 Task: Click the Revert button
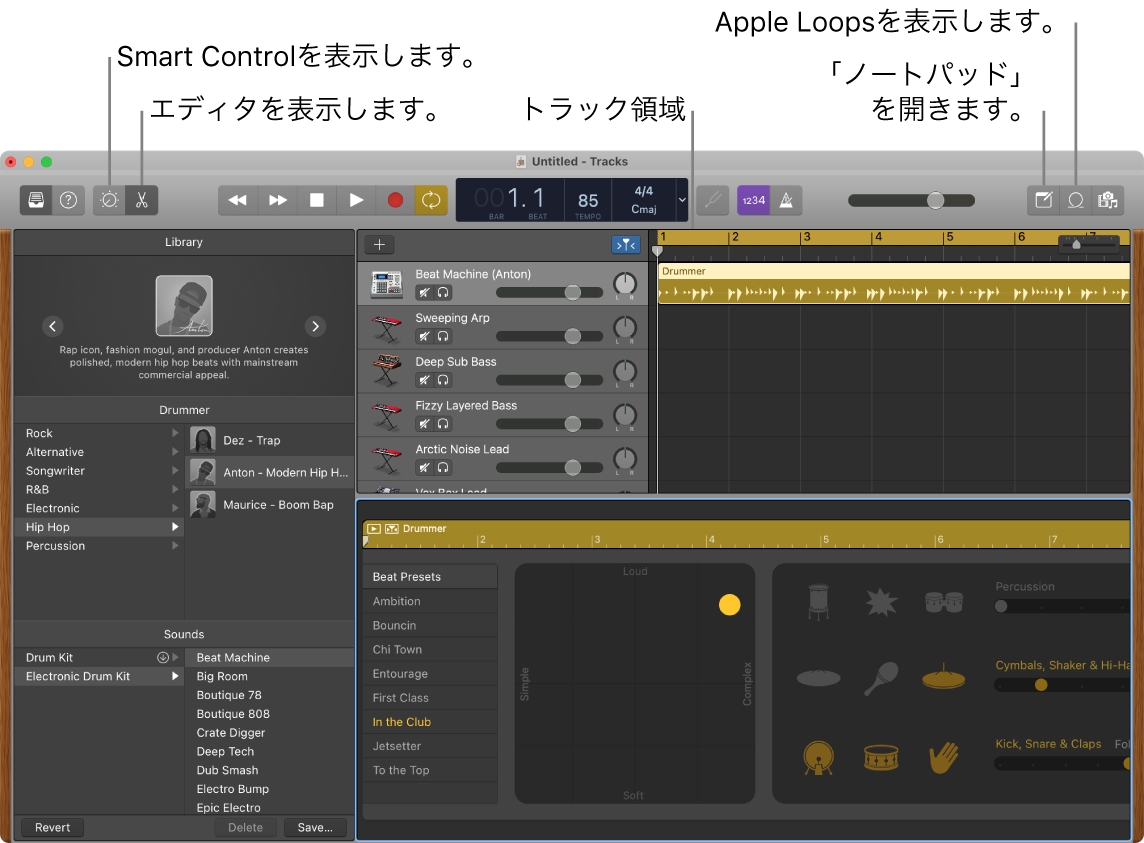coord(51,827)
